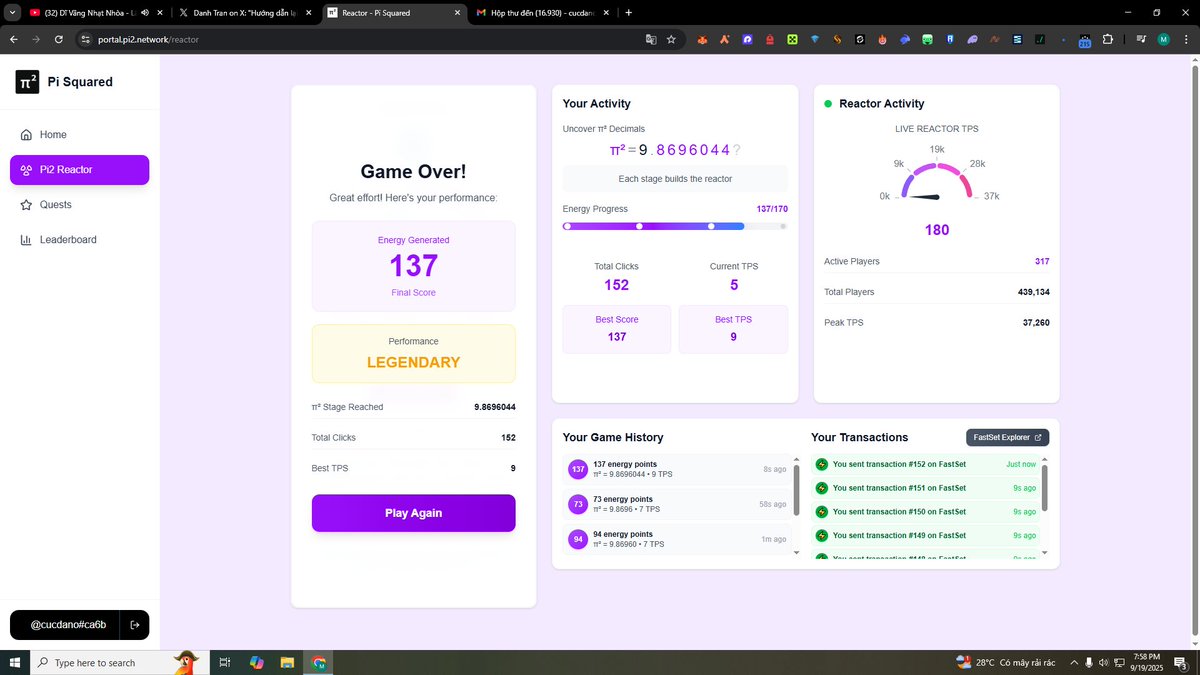Image resolution: width=1200 pixels, height=675 pixels.
Task: Open the FastSet Explorer link
Action: [1007, 437]
